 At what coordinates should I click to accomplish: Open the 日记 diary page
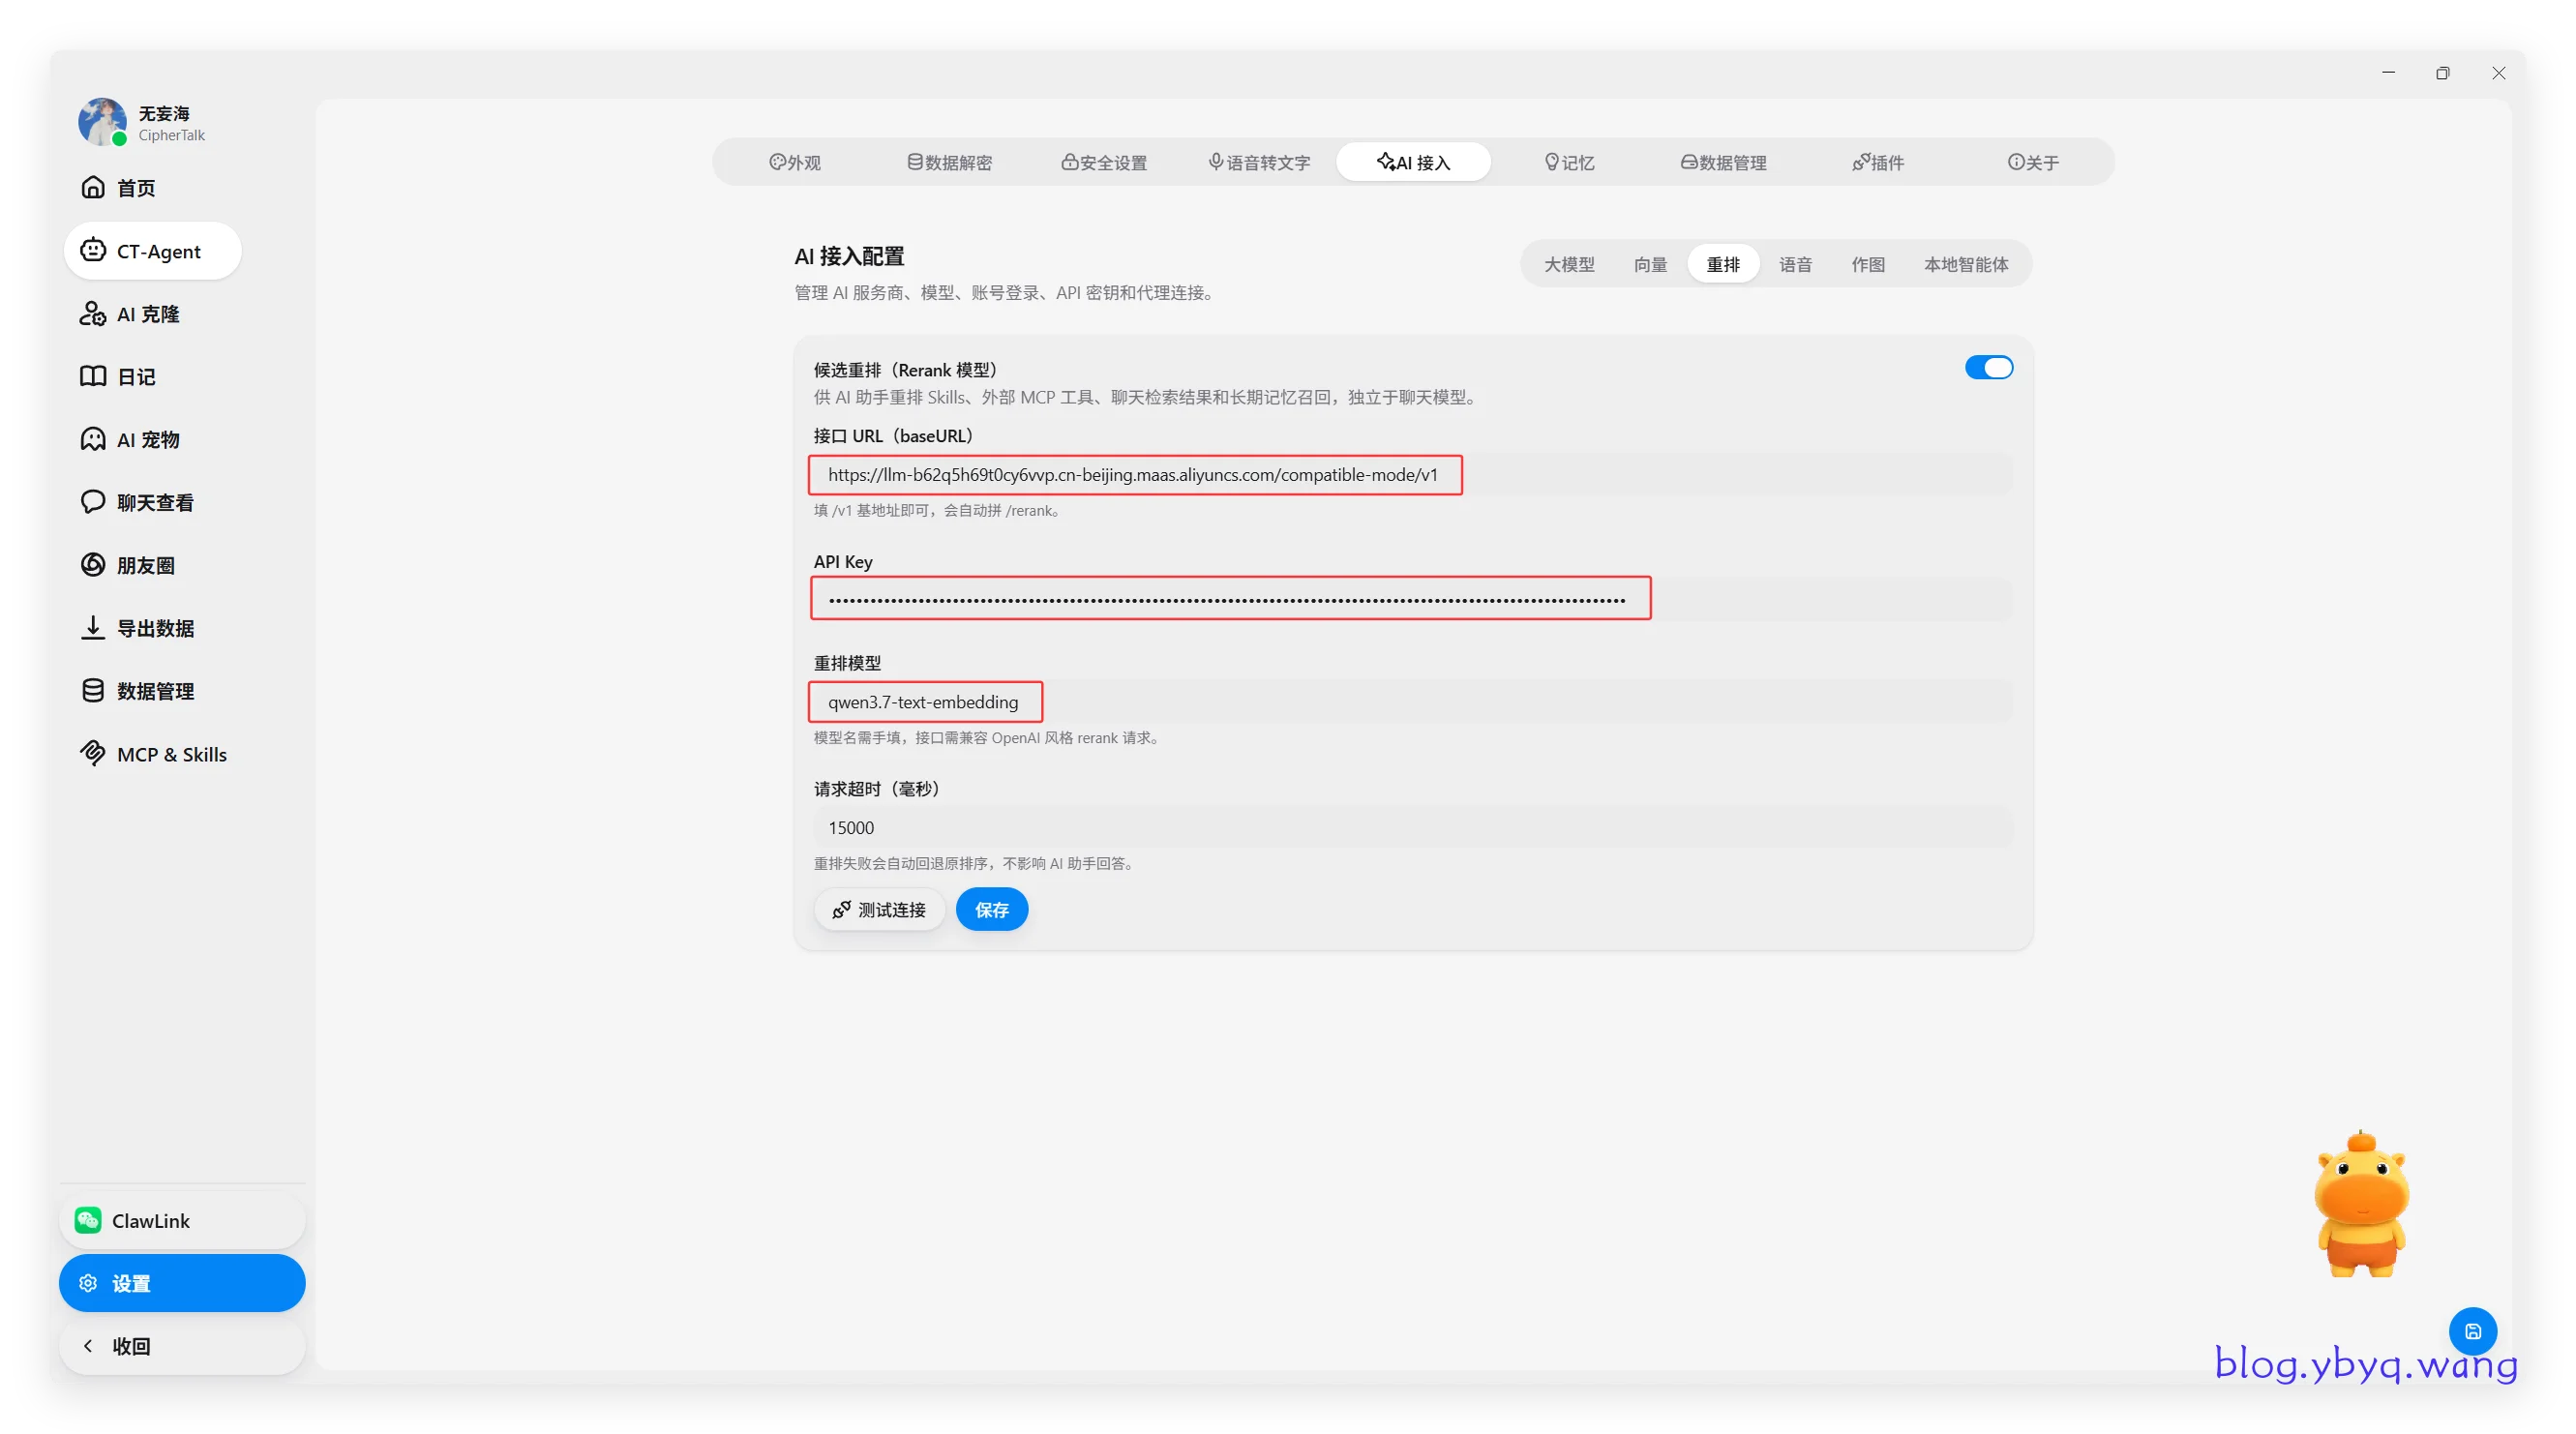click(x=118, y=377)
